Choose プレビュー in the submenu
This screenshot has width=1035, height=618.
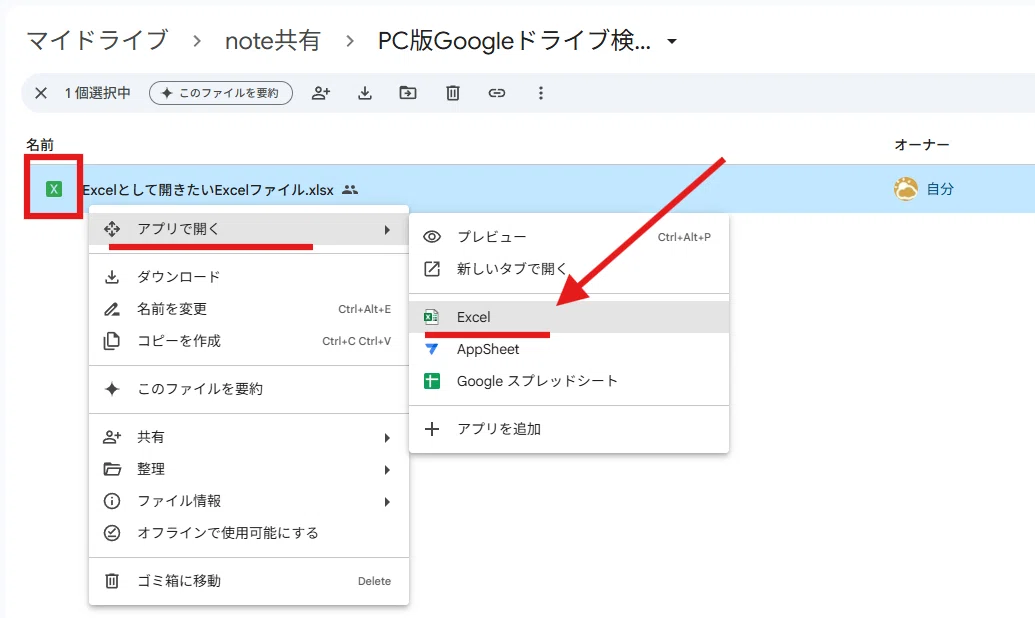pyautogui.click(x=569, y=237)
